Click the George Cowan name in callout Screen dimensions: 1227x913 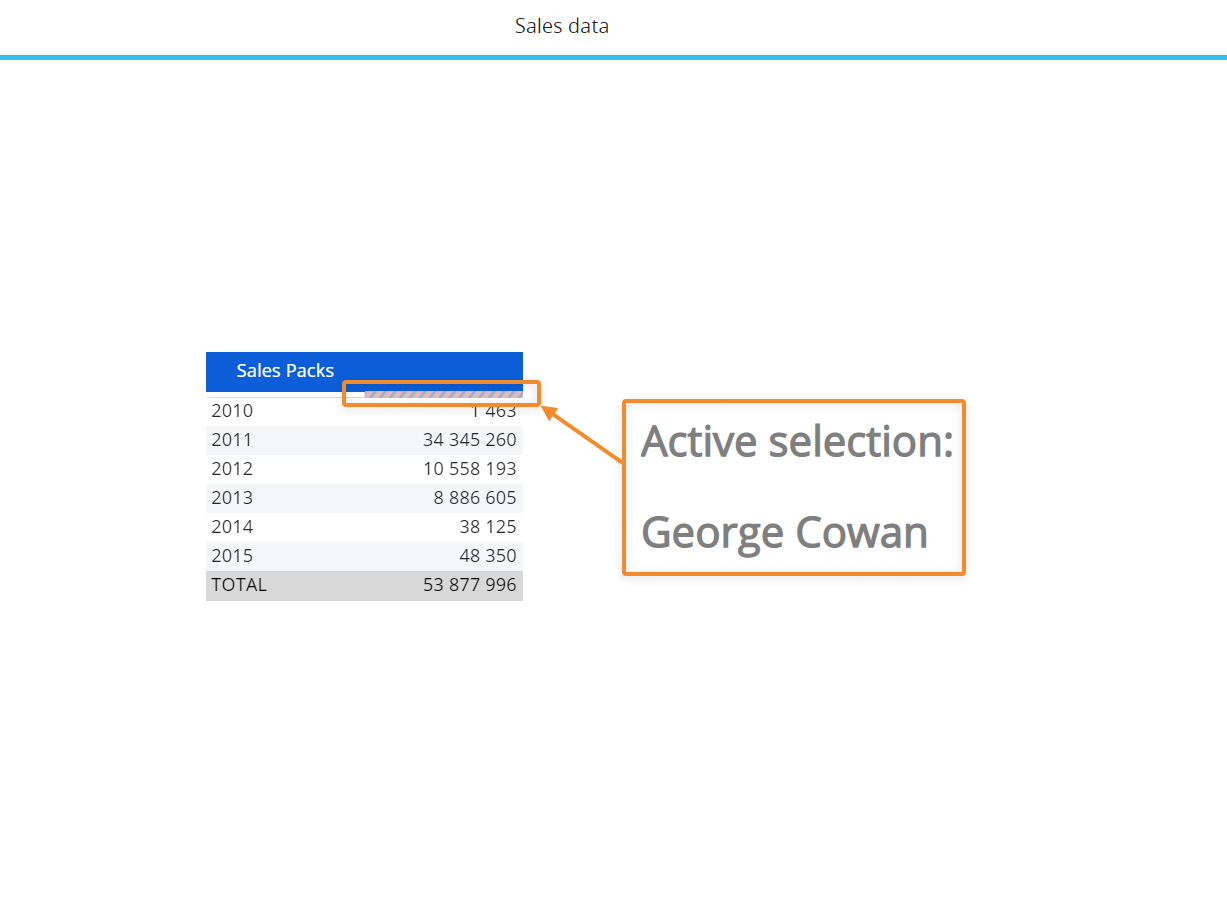pos(784,532)
